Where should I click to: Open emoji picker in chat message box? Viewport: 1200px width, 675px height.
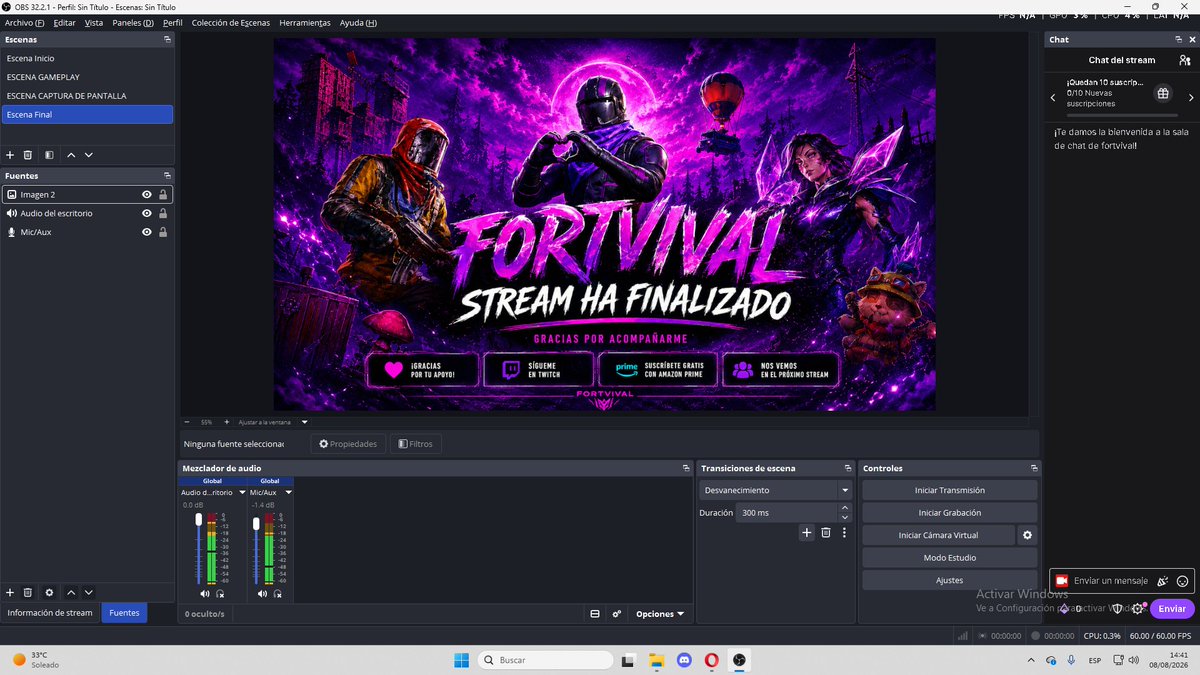click(1183, 581)
